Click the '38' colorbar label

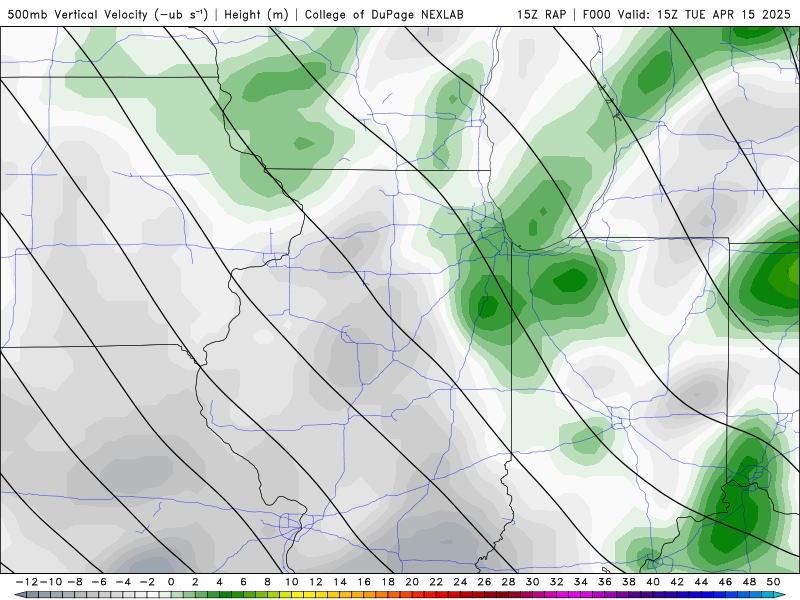click(629, 582)
